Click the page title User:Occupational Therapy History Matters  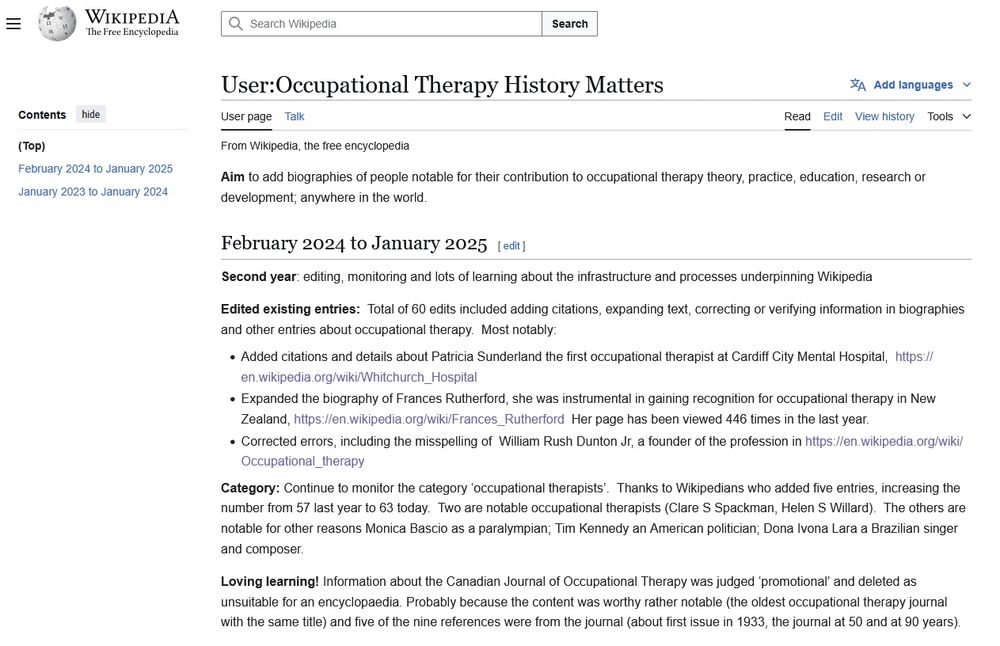(x=442, y=84)
